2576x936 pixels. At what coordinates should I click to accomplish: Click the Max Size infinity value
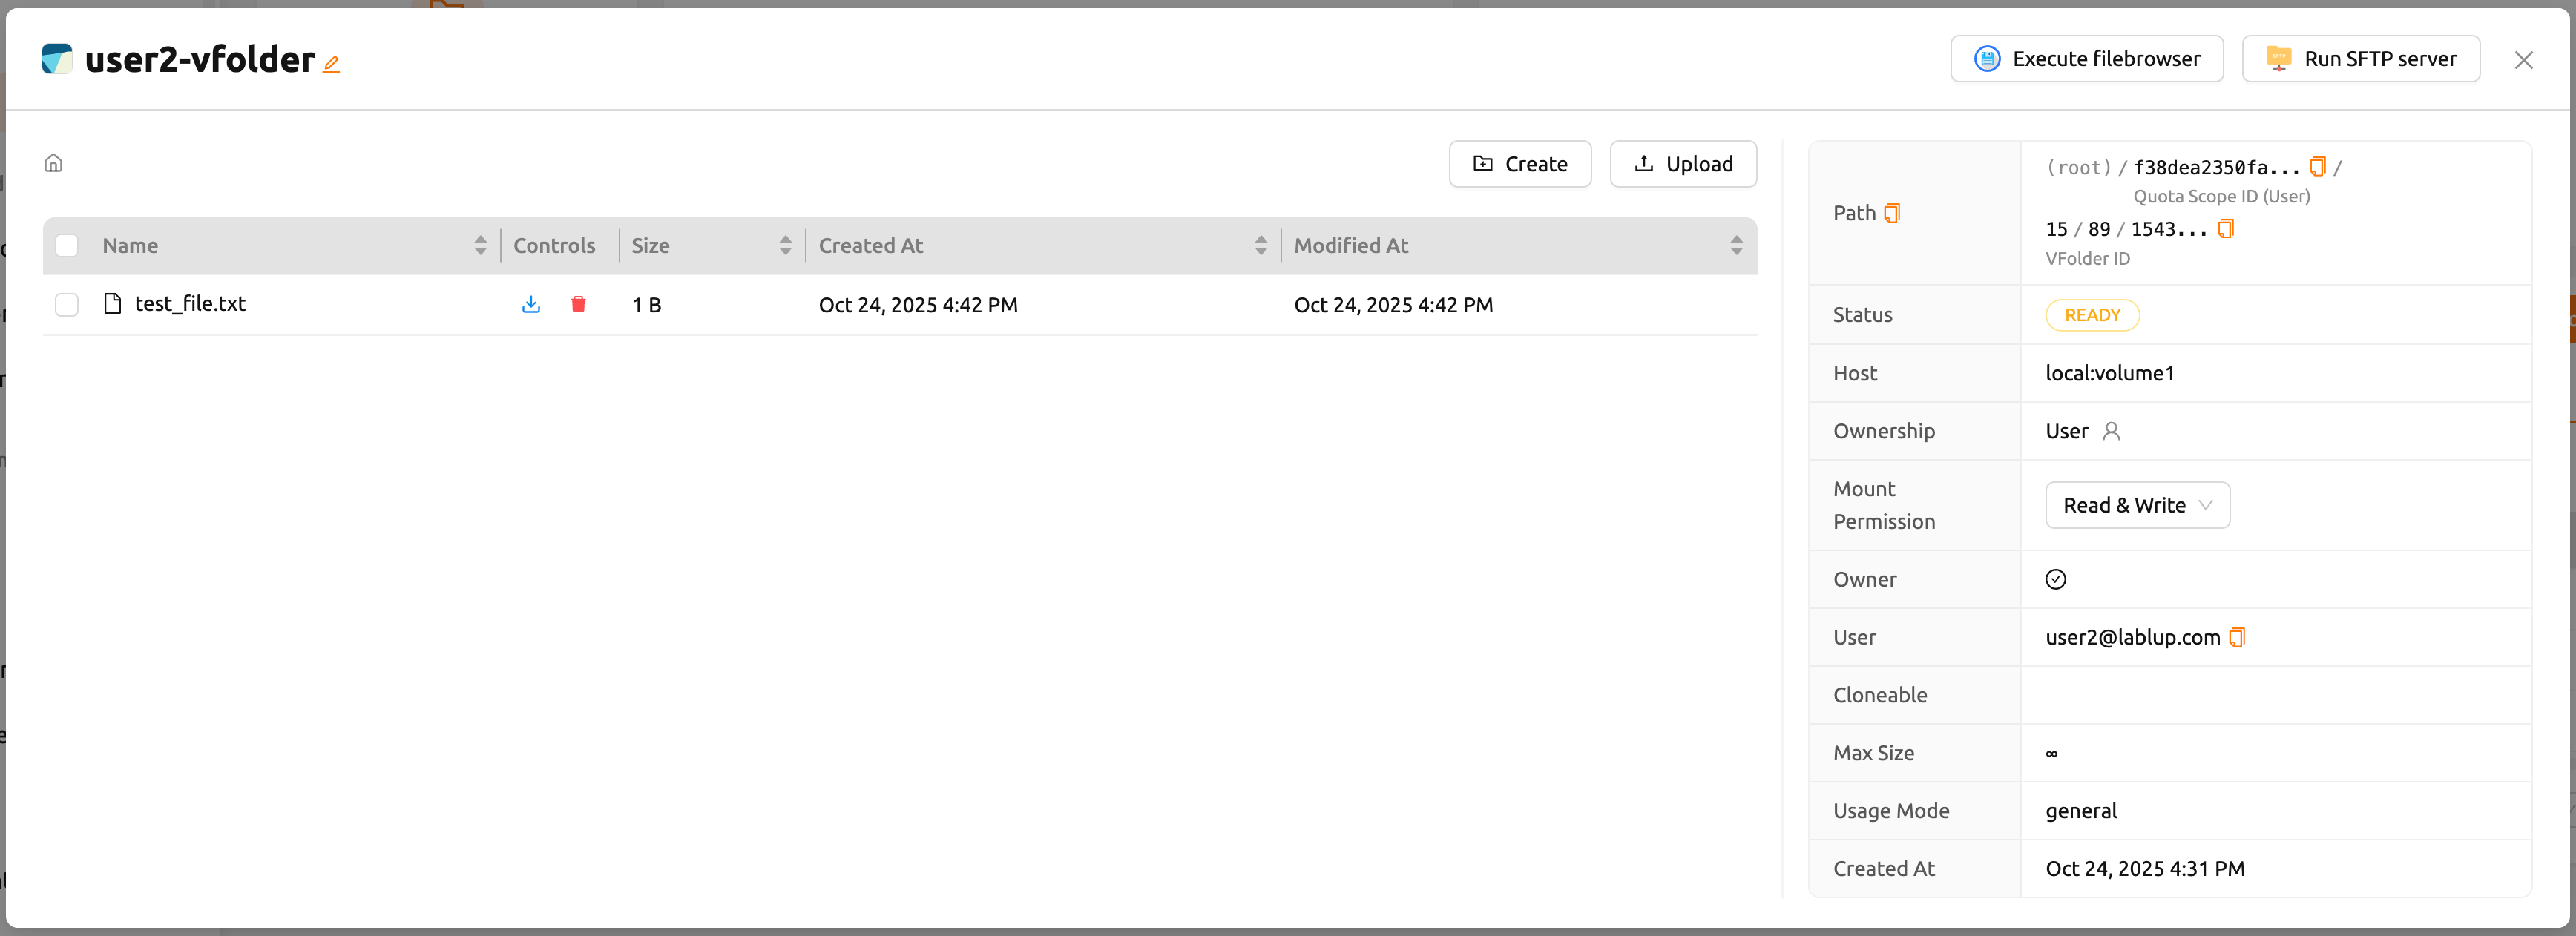2051,753
